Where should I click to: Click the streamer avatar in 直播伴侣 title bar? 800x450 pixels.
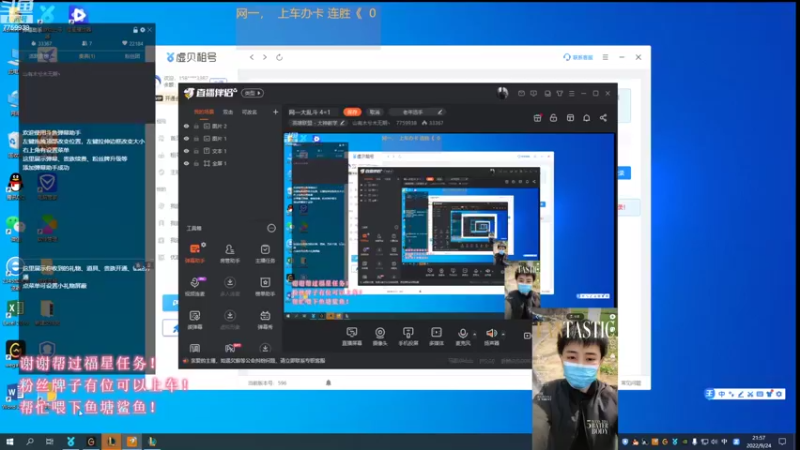click(x=503, y=93)
